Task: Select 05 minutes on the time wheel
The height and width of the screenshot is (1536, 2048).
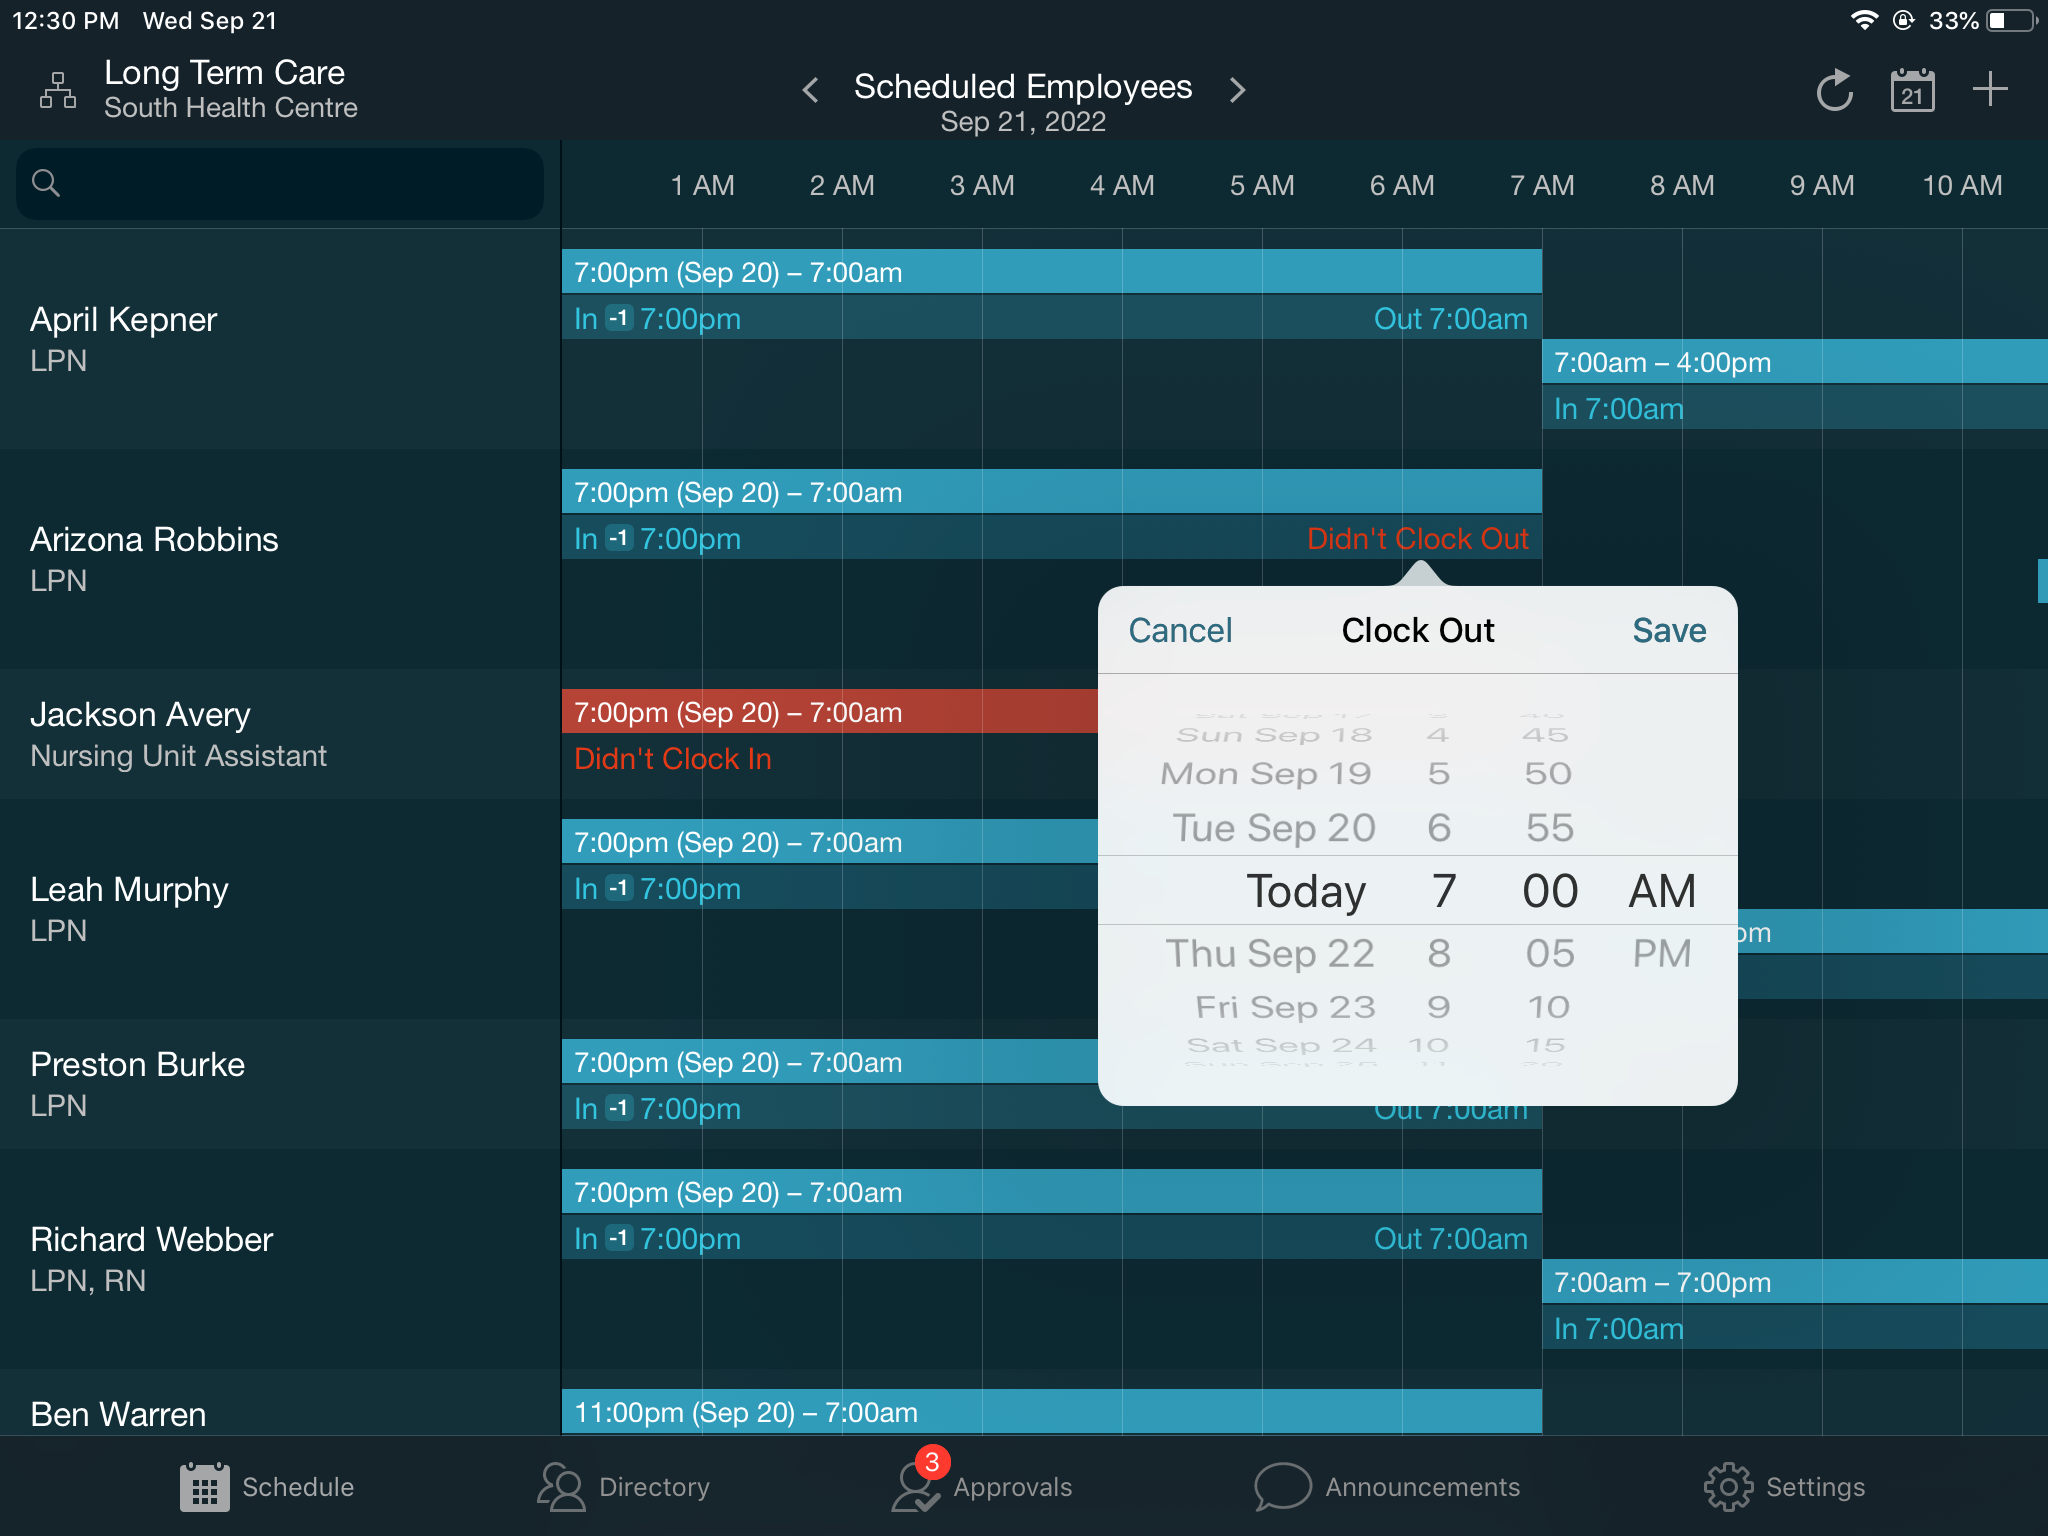Action: tap(1549, 953)
